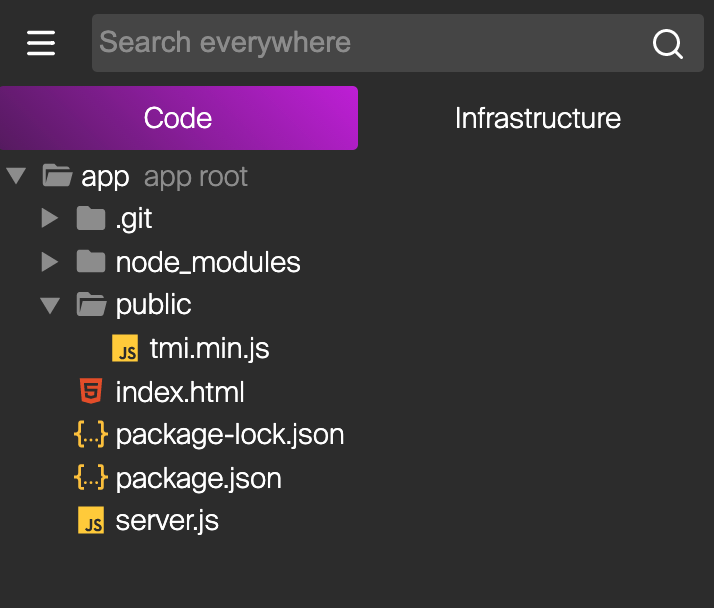The height and width of the screenshot is (608, 714).
Task: Click the JS icon next to server.js
Action: [91, 521]
